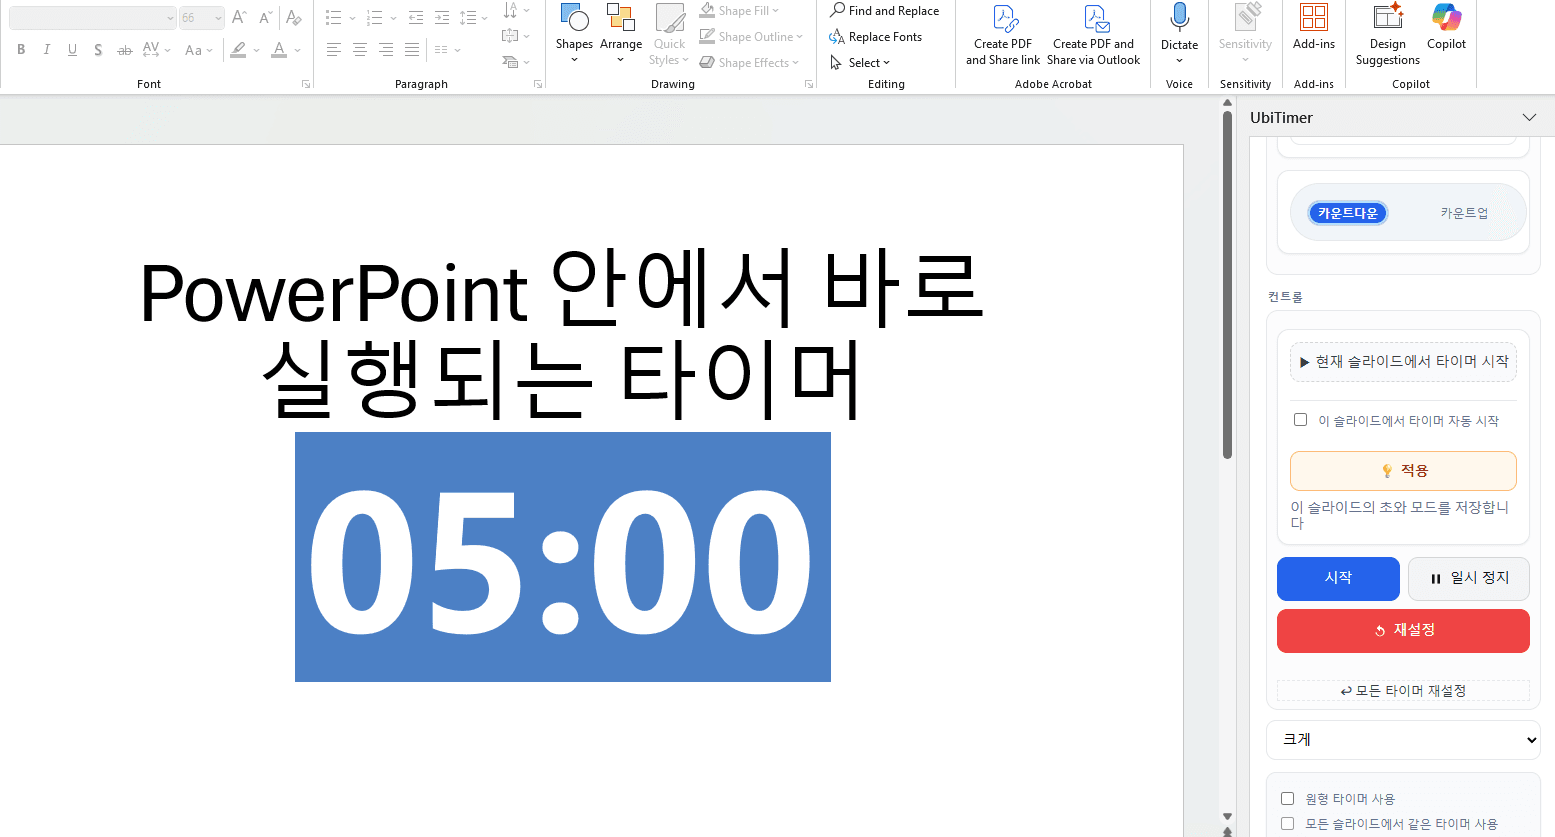The image size is (1555, 837).
Task: Open the 크게 size dropdown
Action: (1403, 739)
